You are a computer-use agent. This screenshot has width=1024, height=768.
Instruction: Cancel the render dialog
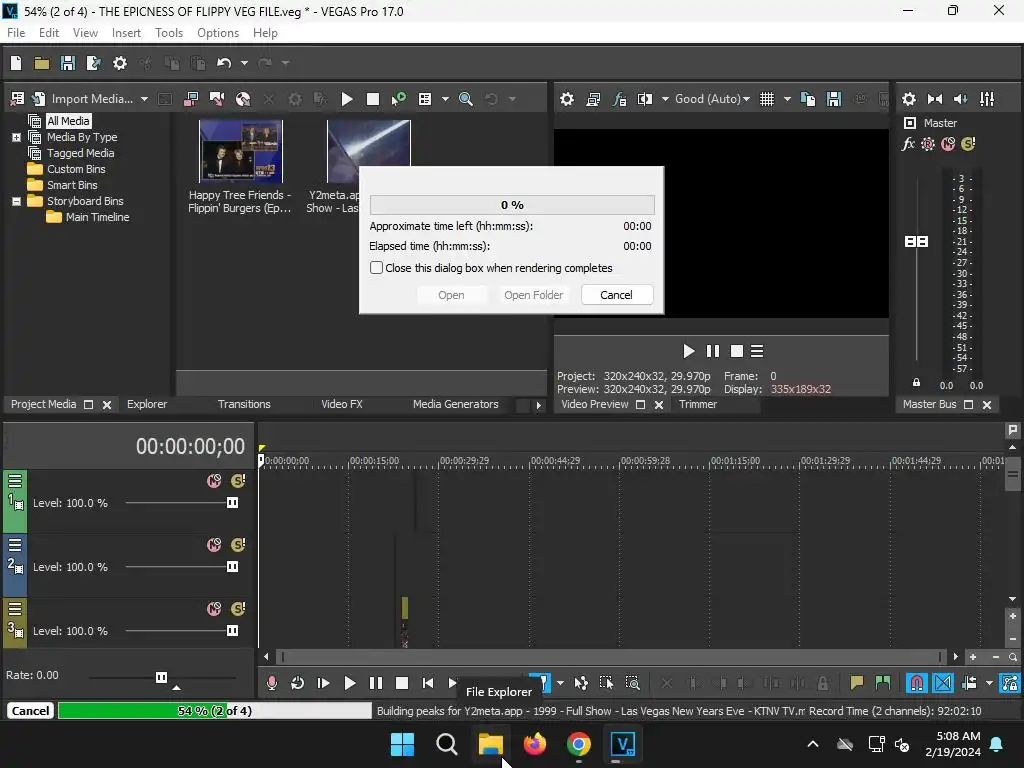point(616,295)
